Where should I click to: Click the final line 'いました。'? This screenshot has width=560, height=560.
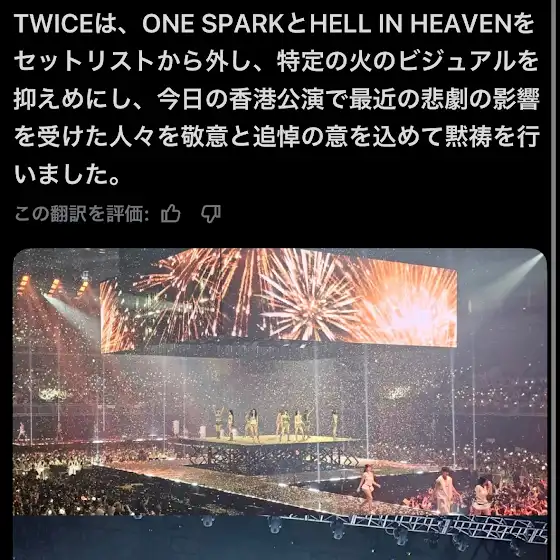[x=67, y=175]
